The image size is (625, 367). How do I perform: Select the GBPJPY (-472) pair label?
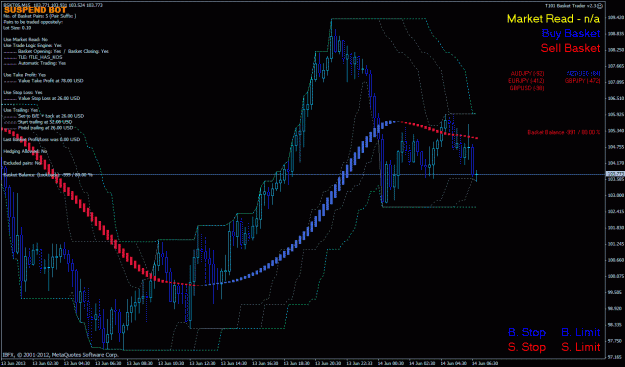click(582, 80)
